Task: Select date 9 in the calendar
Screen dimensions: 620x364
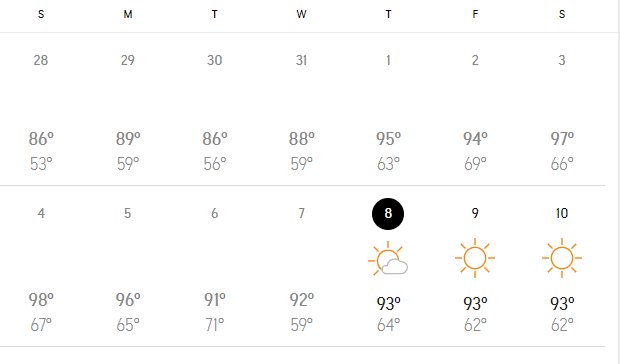Action: (x=475, y=213)
